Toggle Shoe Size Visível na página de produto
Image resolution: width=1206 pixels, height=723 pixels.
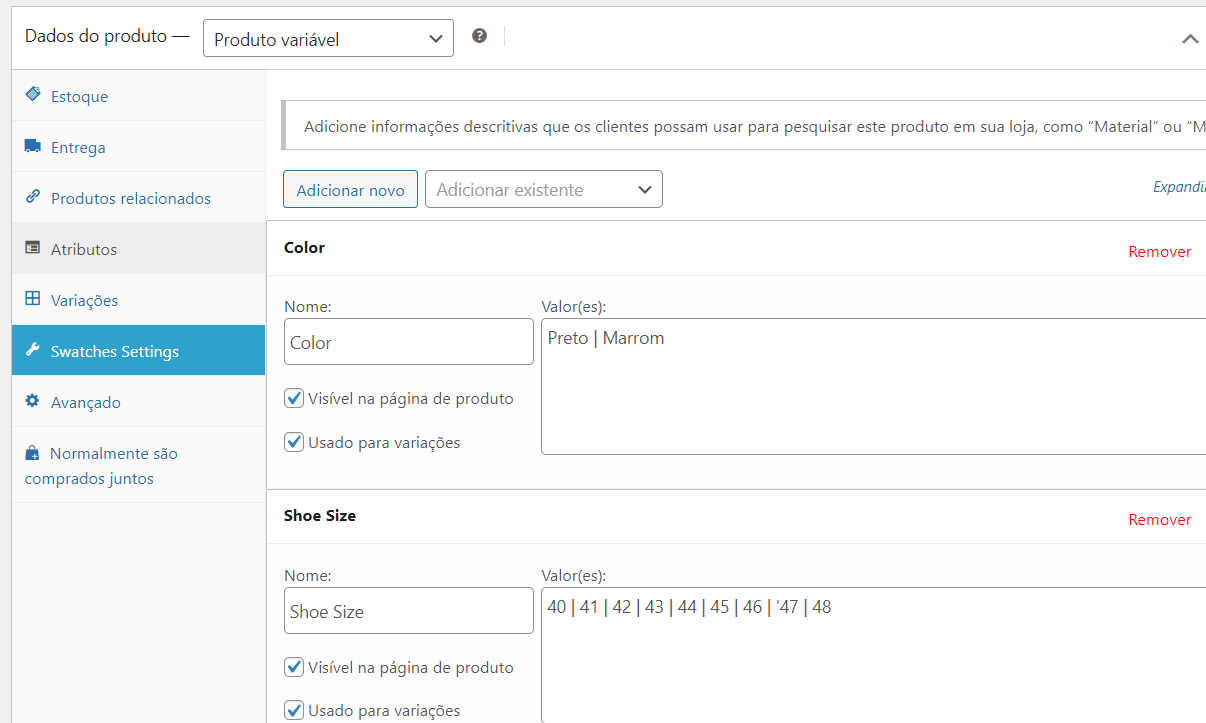(x=294, y=667)
